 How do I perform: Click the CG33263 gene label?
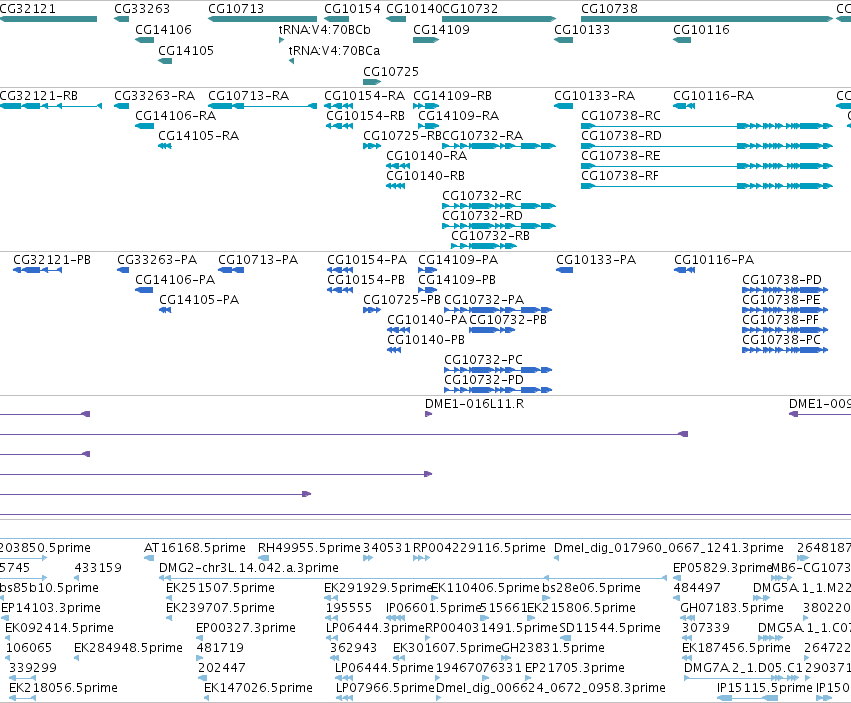click(142, 9)
